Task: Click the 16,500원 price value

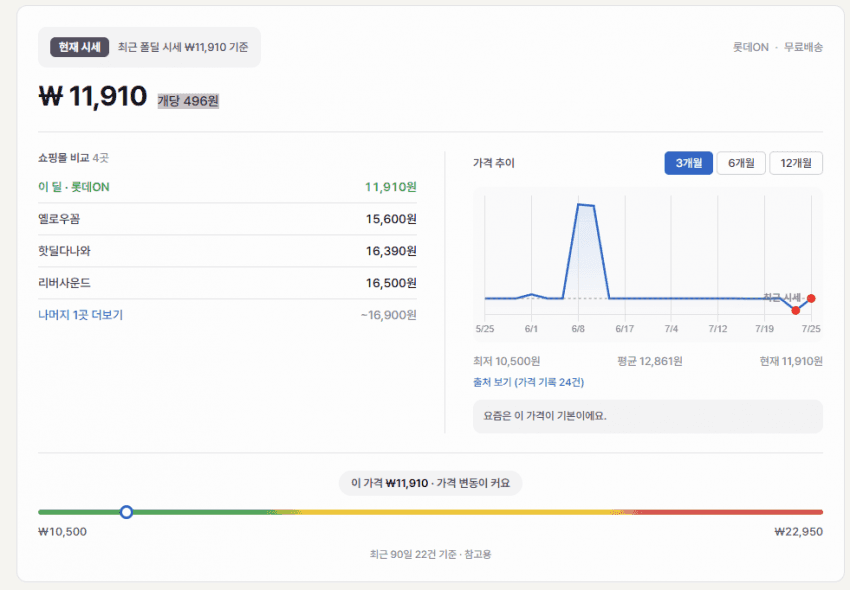Action: (391, 283)
